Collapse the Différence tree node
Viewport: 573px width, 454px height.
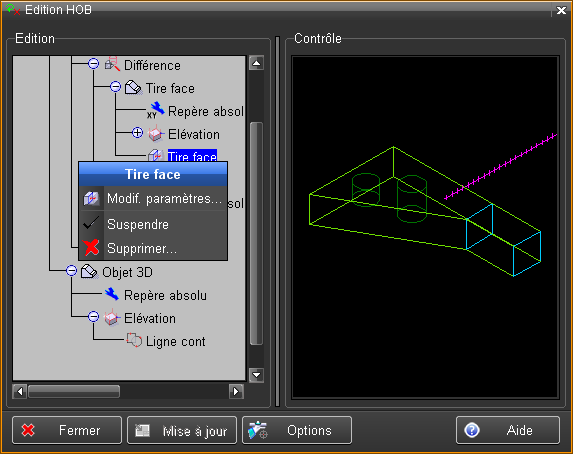click(x=94, y=64)
